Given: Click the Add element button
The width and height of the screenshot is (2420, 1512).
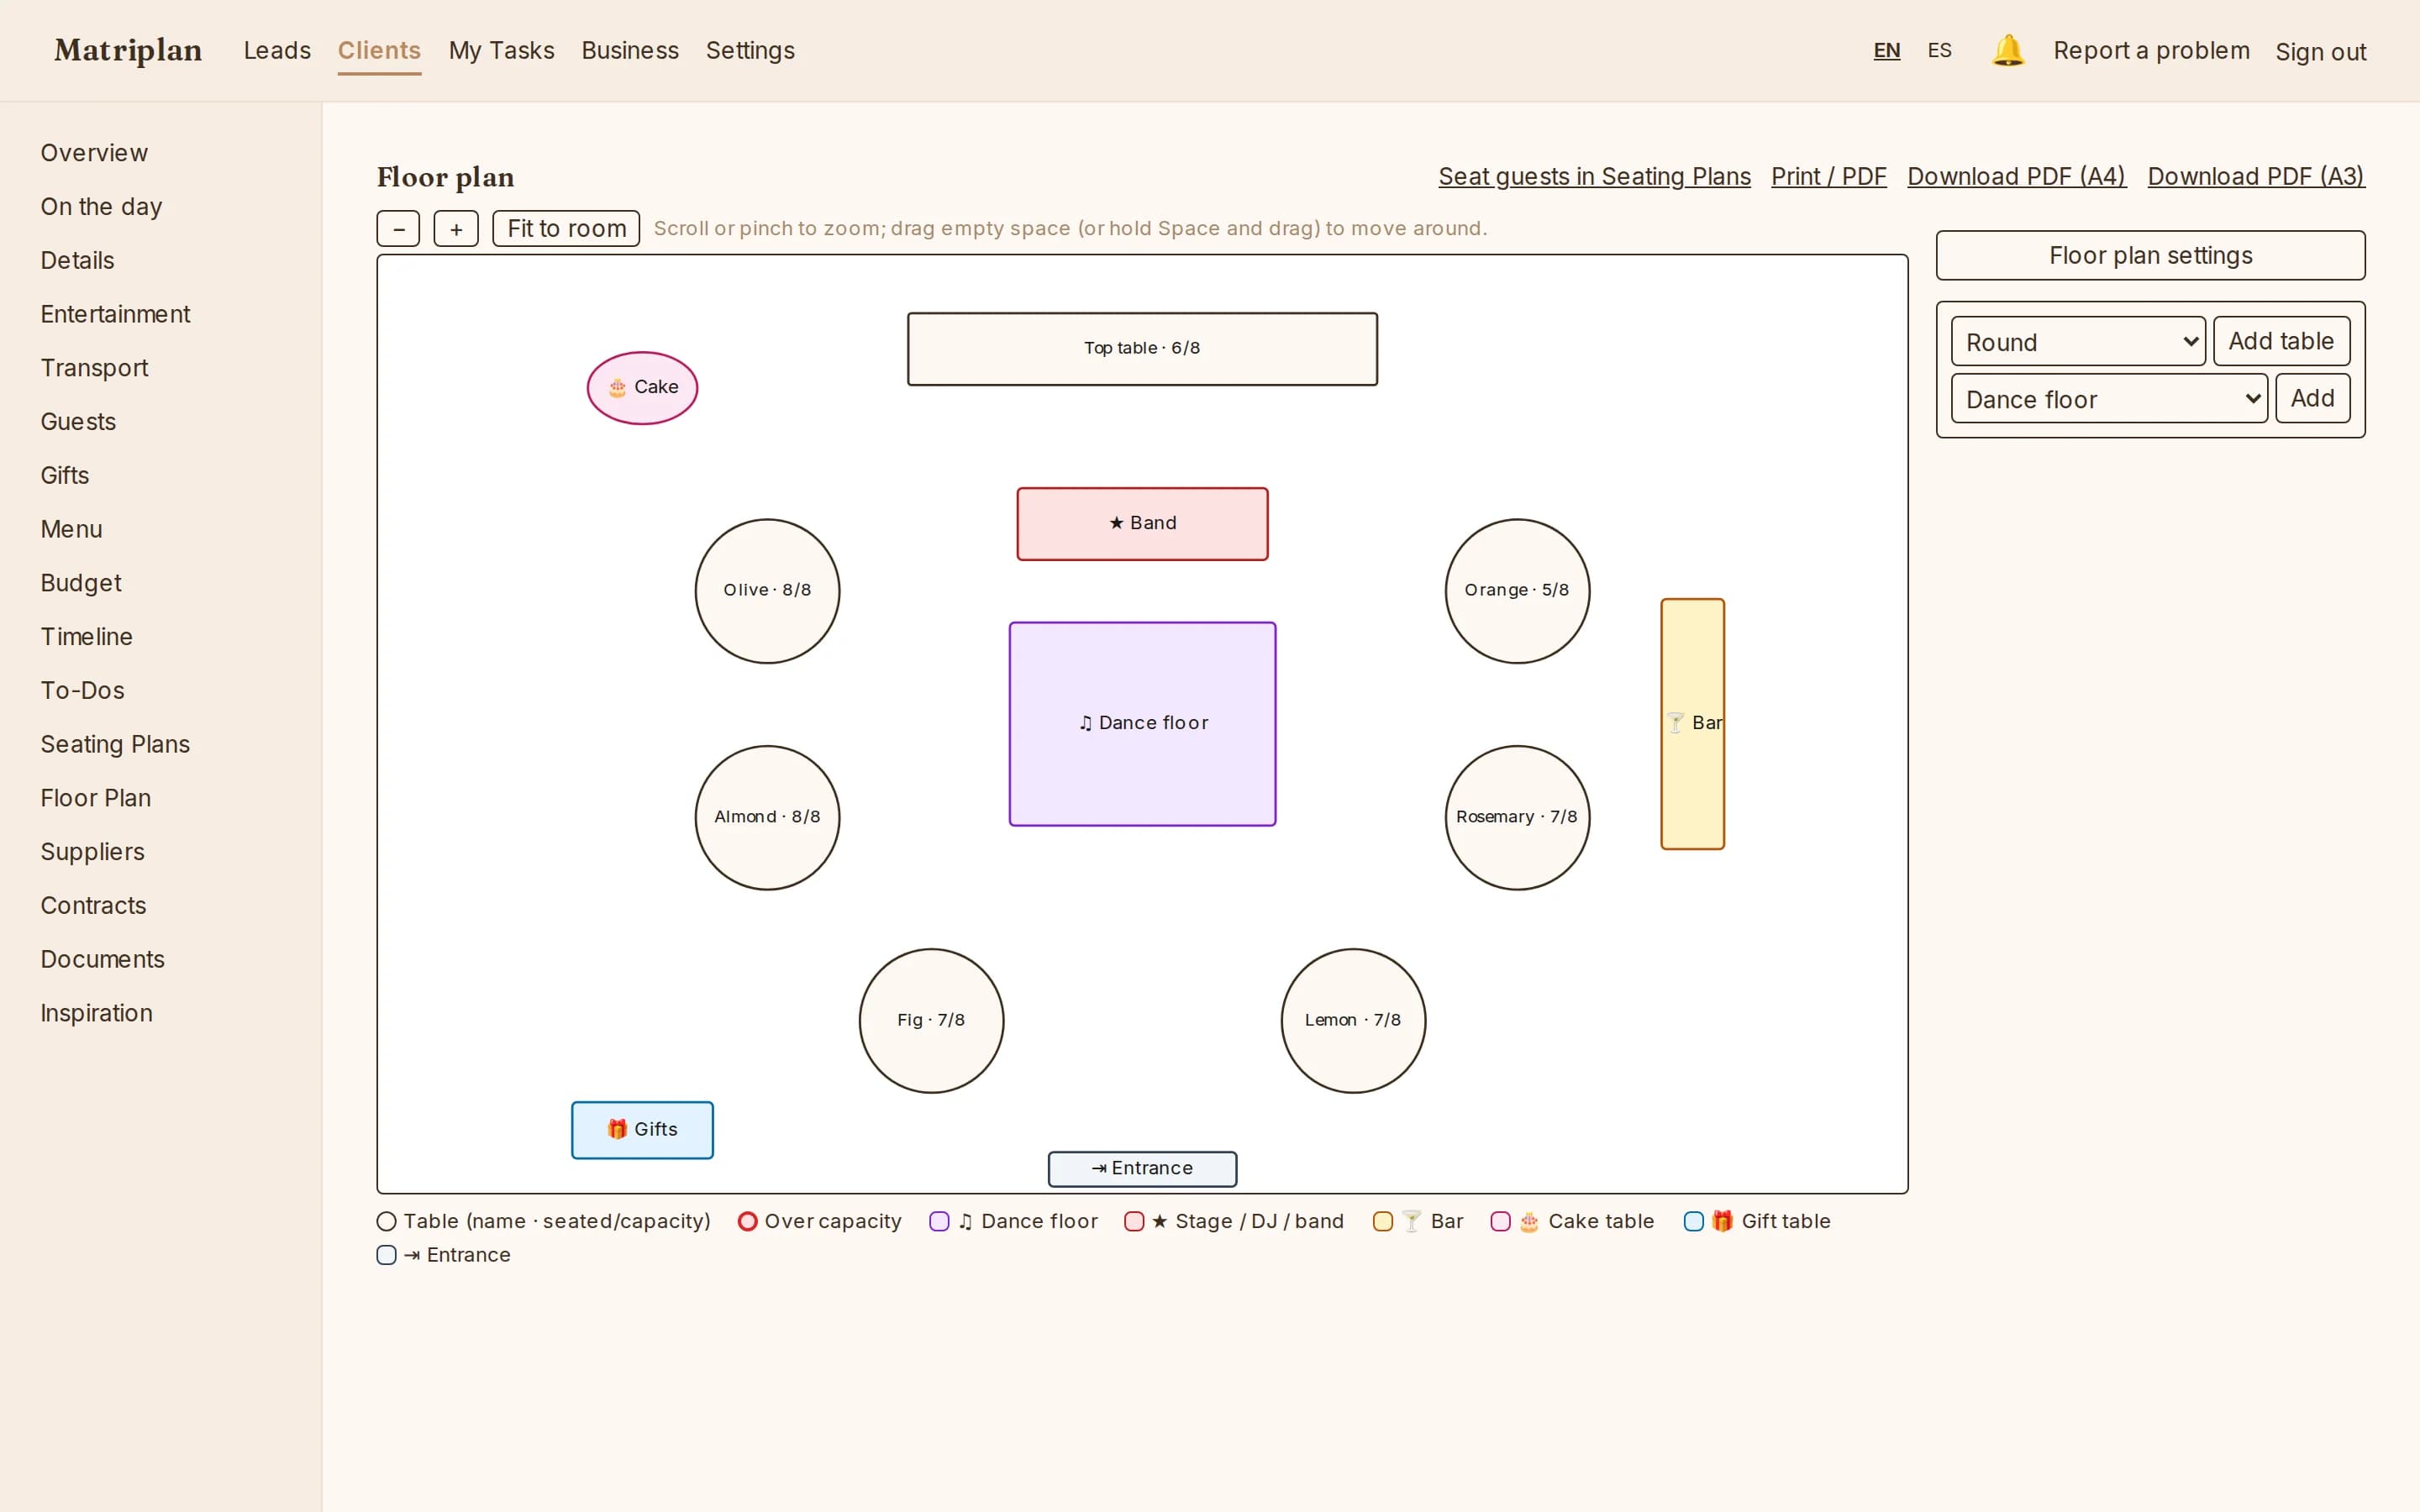Looking at the screenshot, I should pos(2312,398).
